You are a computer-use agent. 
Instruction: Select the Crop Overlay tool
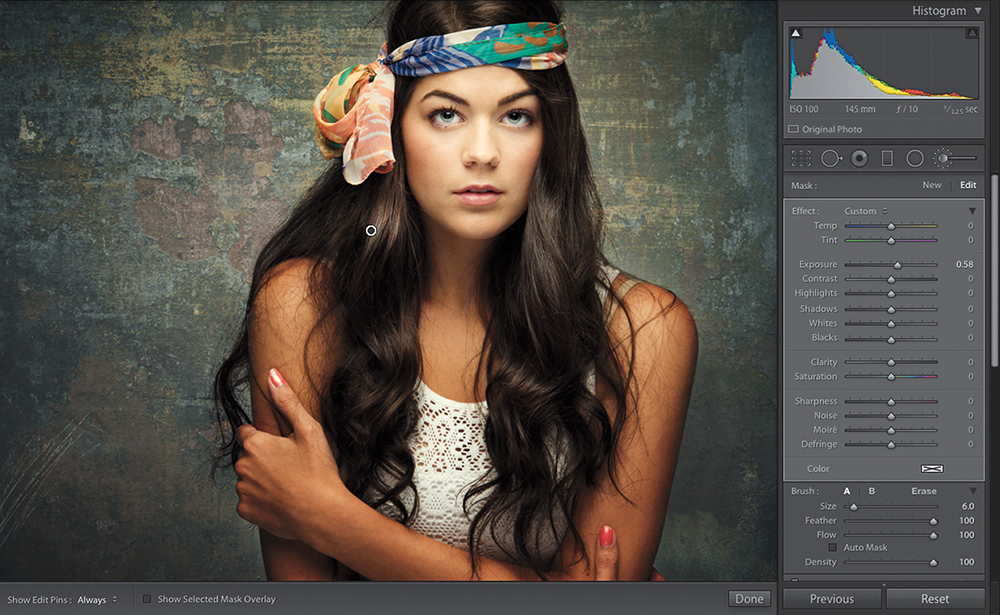coord(801,158)
